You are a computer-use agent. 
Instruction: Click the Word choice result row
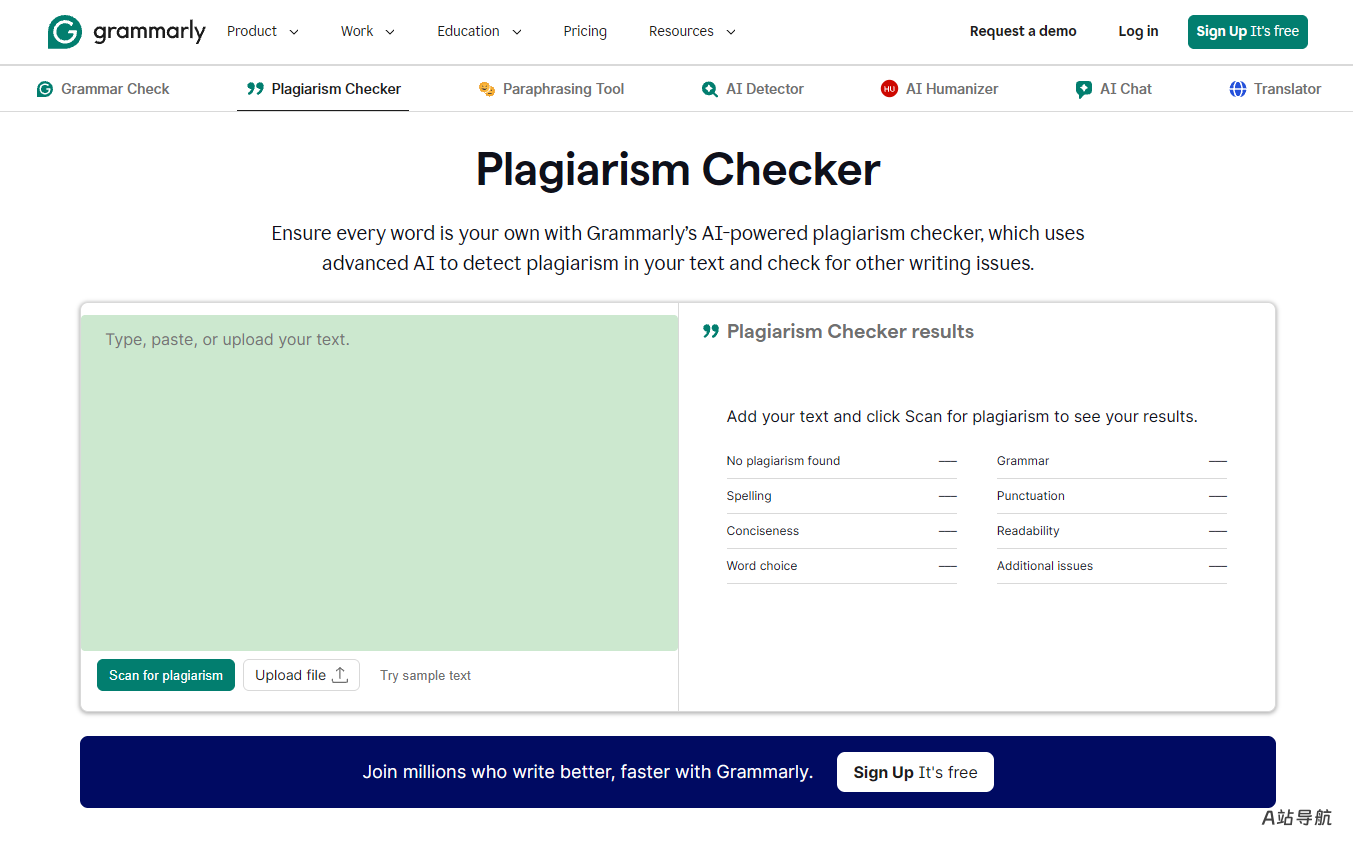pos(841,566)
